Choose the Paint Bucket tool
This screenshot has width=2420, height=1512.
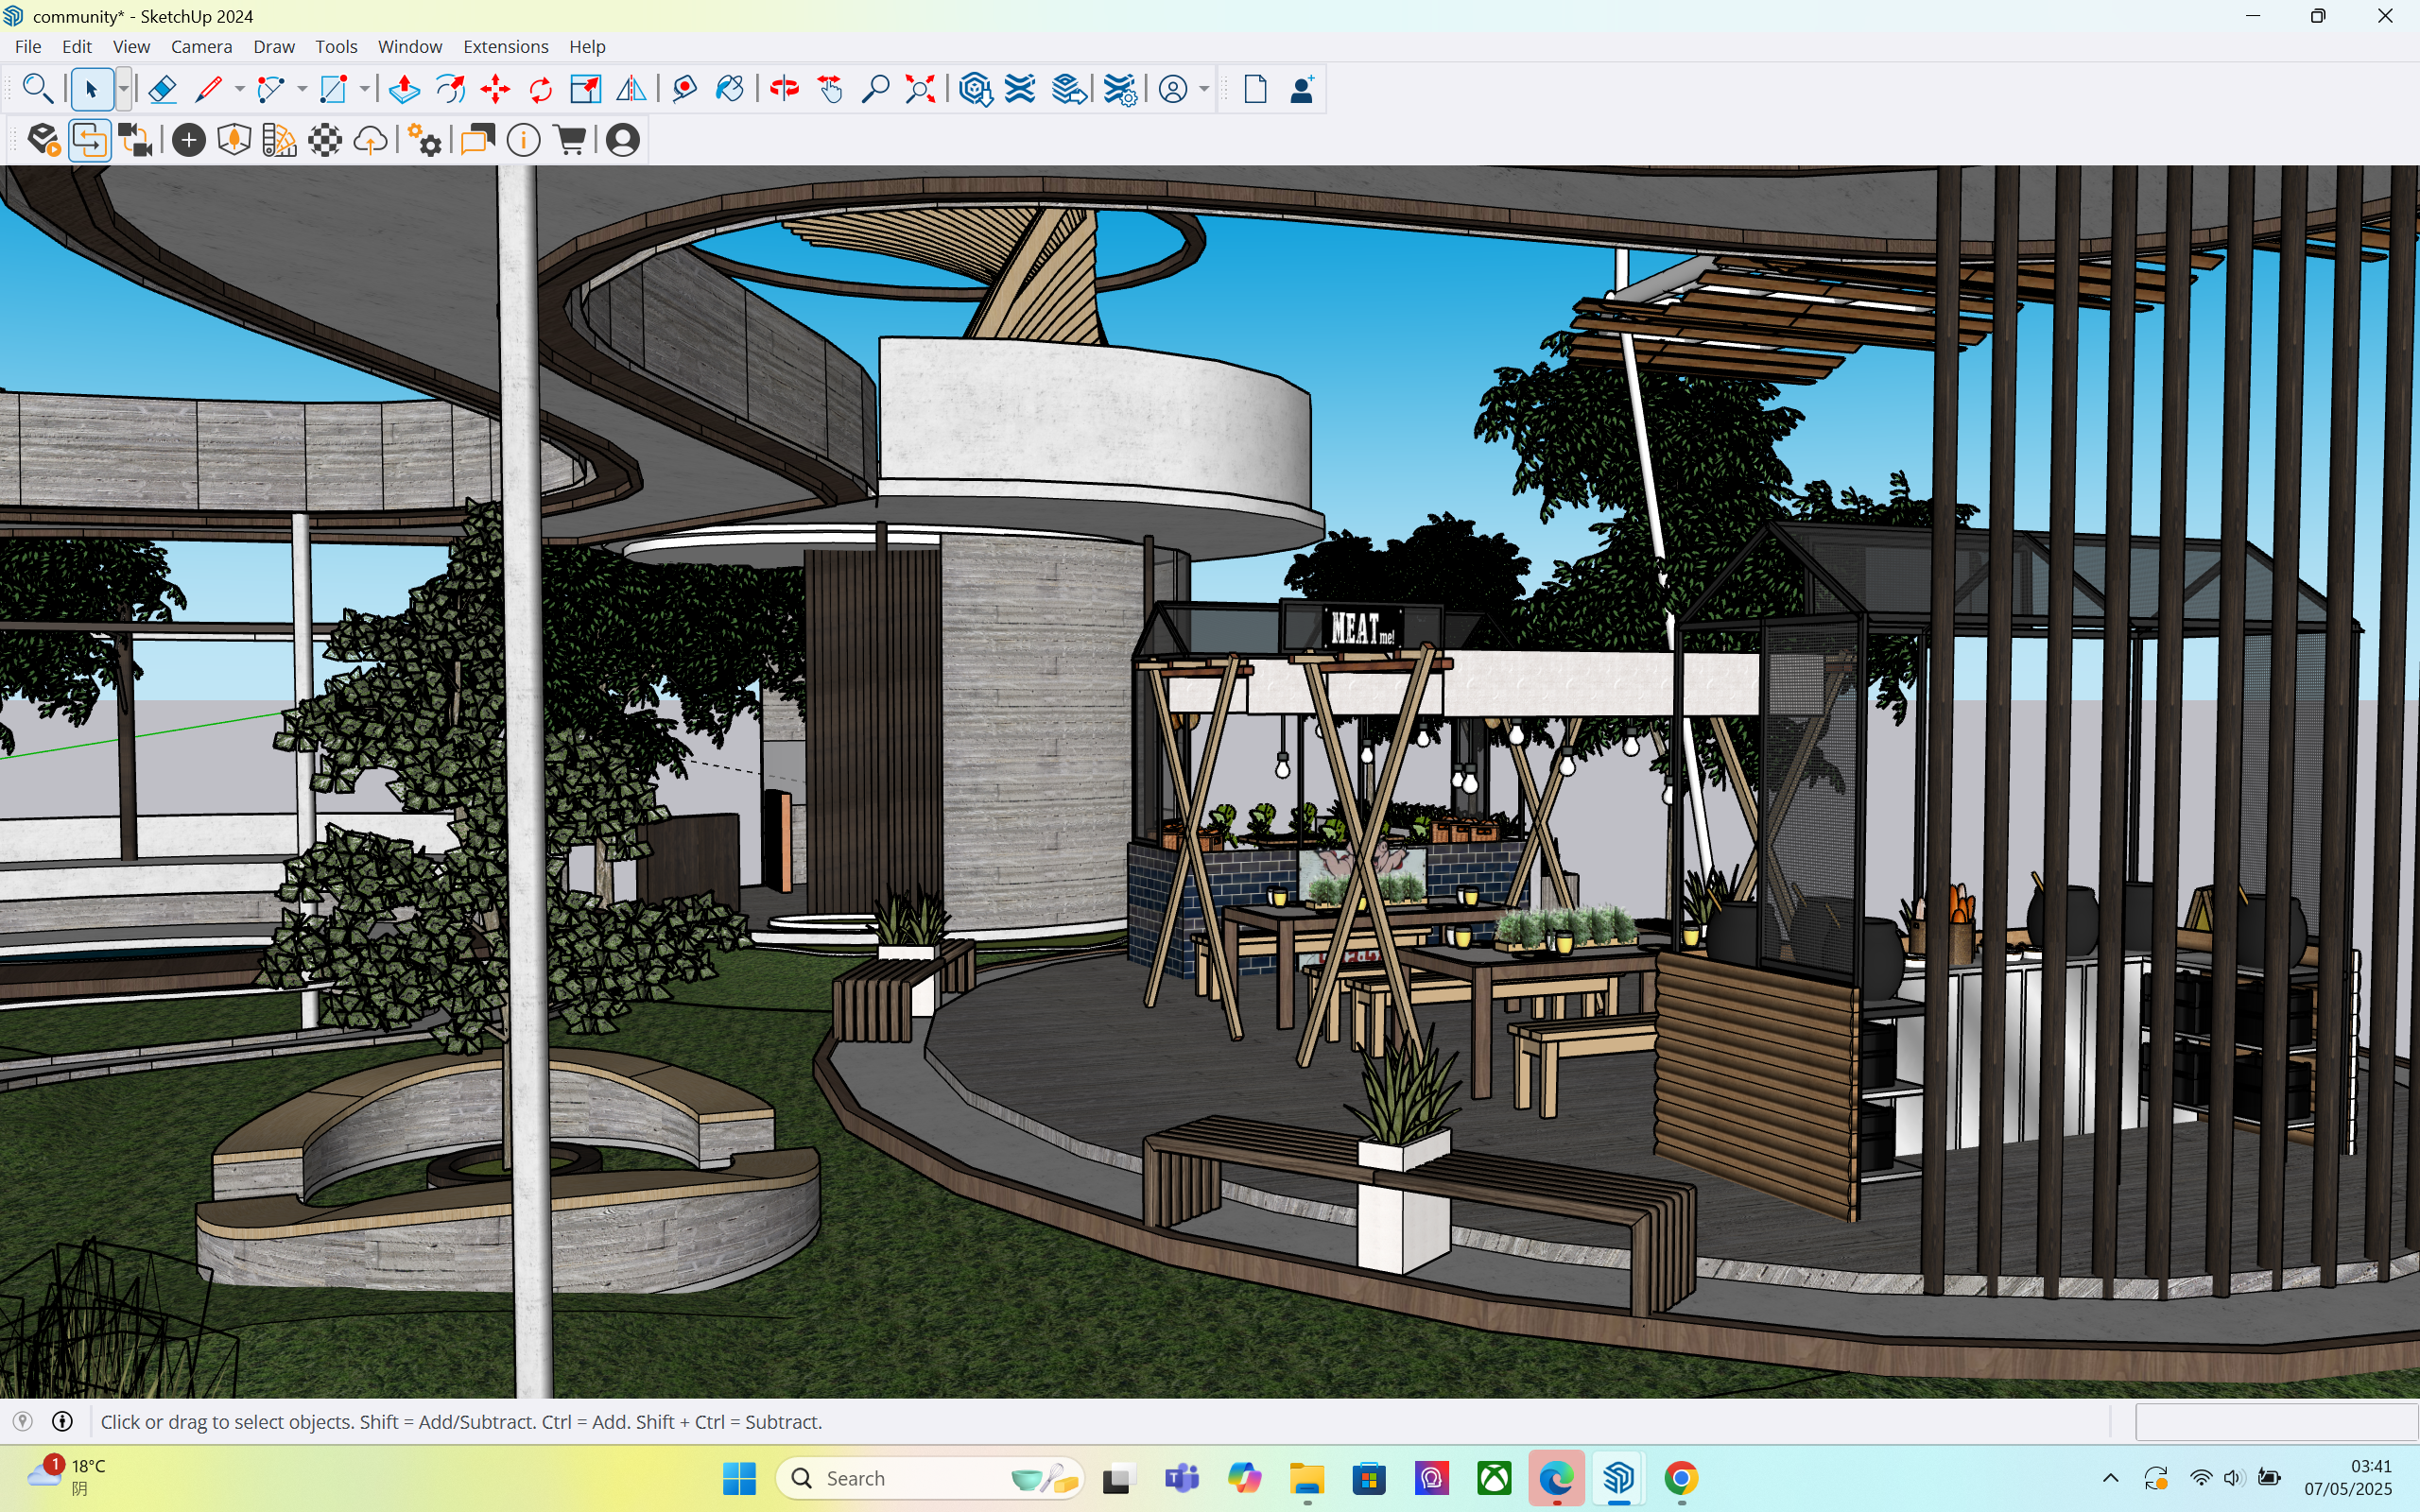[730, 90]
